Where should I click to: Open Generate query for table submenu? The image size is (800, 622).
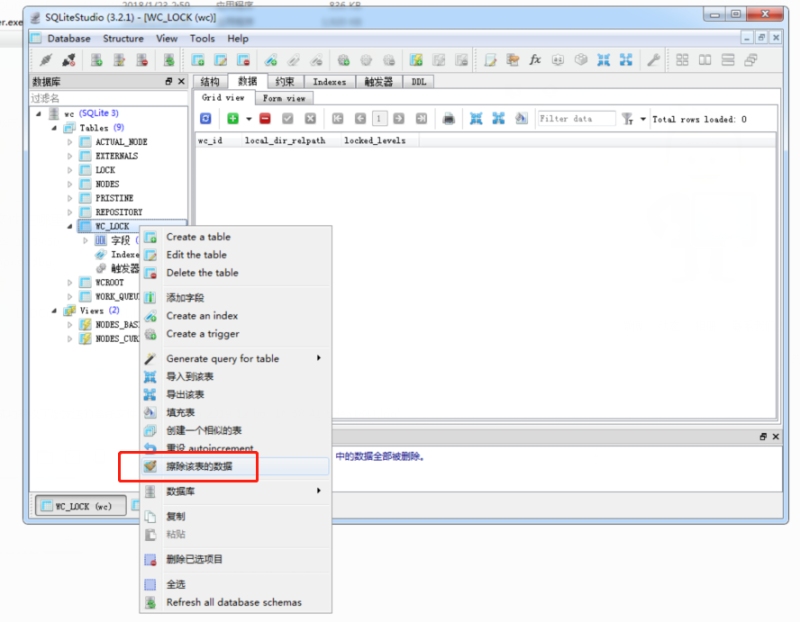point(235,358)
